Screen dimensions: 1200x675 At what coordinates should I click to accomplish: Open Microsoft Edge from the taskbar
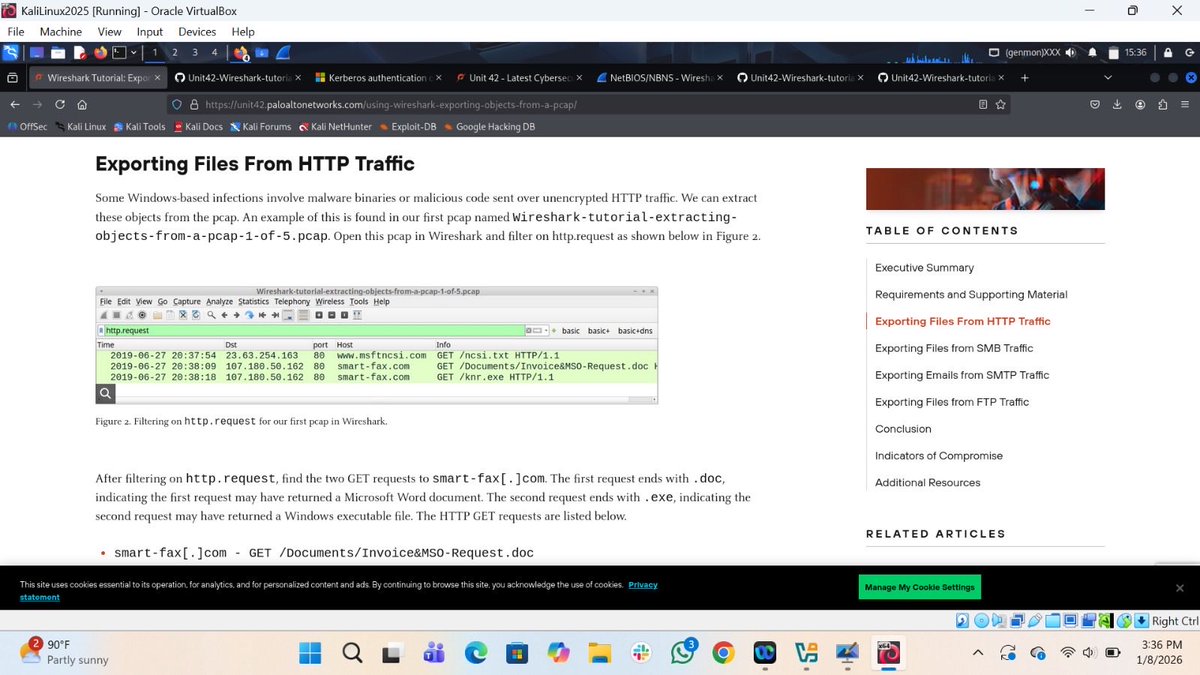point(475,653)
